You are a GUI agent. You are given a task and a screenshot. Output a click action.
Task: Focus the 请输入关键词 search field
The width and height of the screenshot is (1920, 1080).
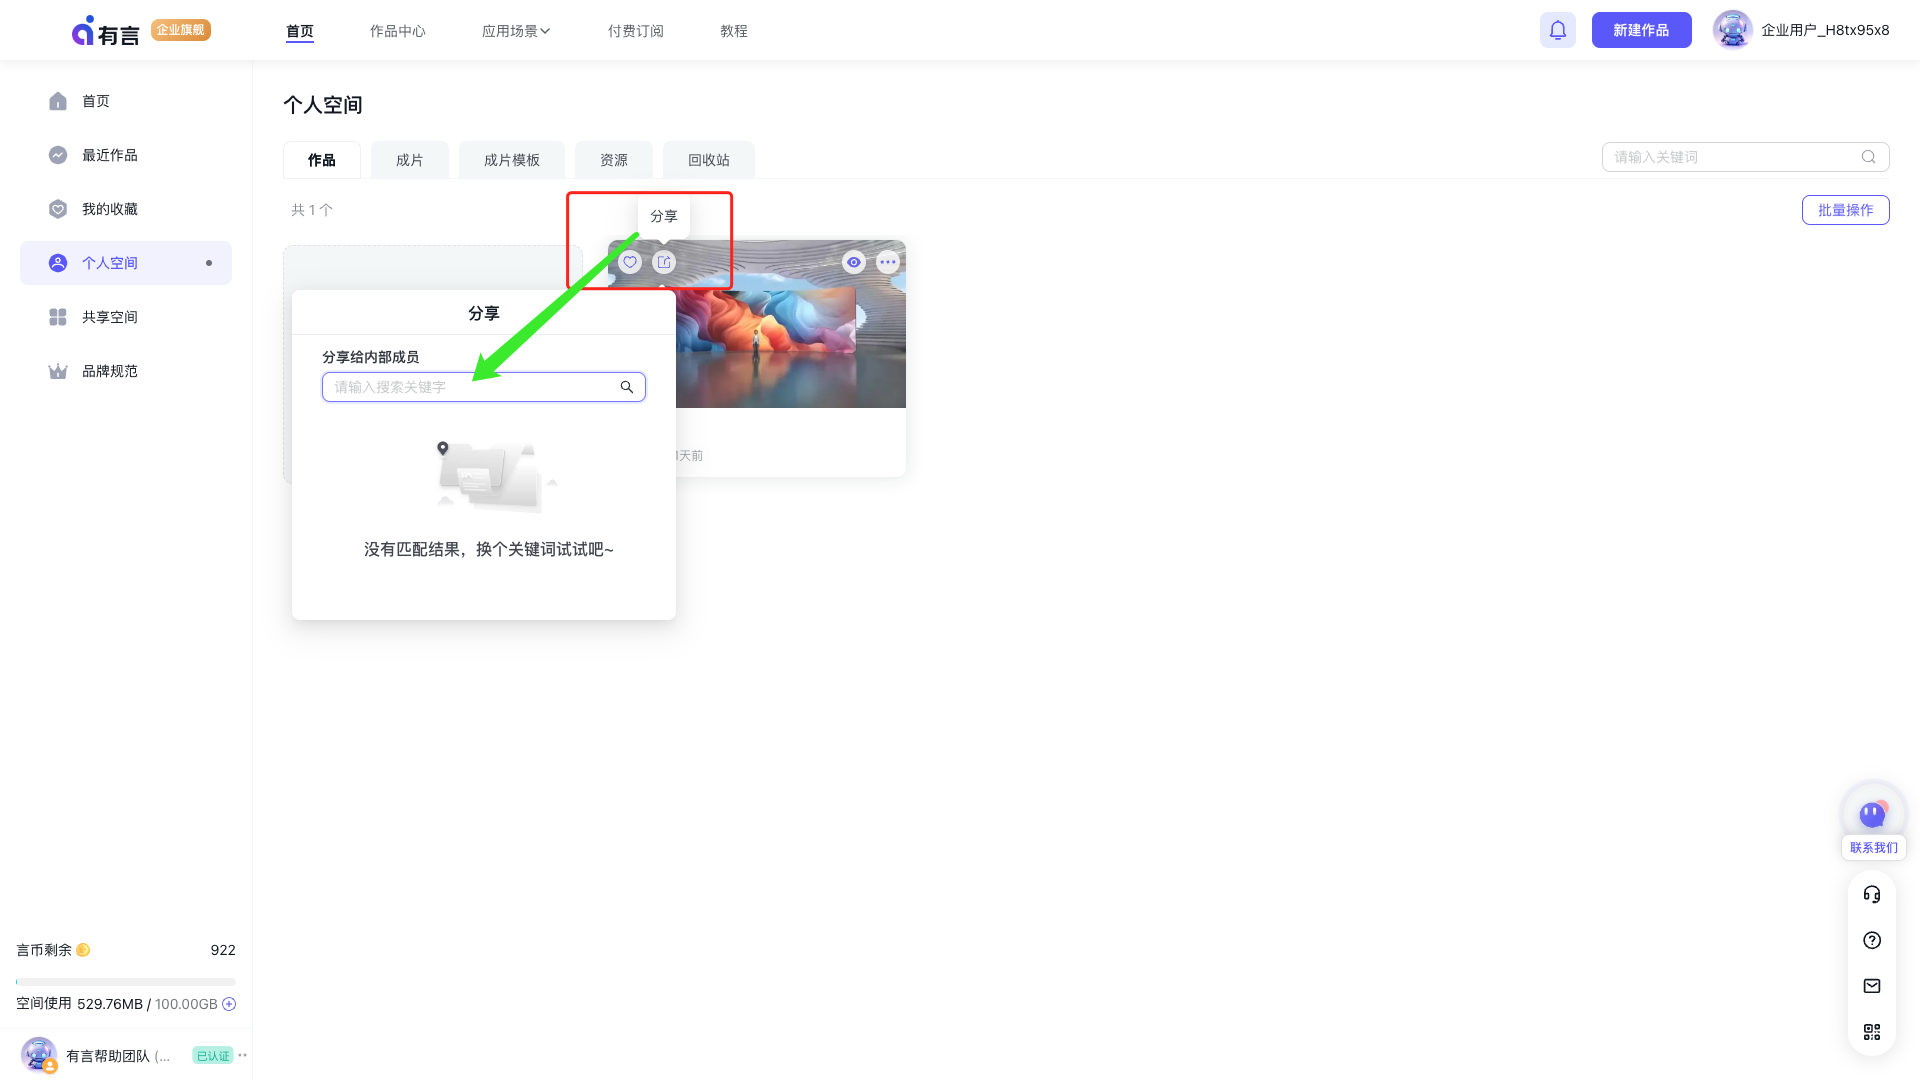click(1746, 157)
